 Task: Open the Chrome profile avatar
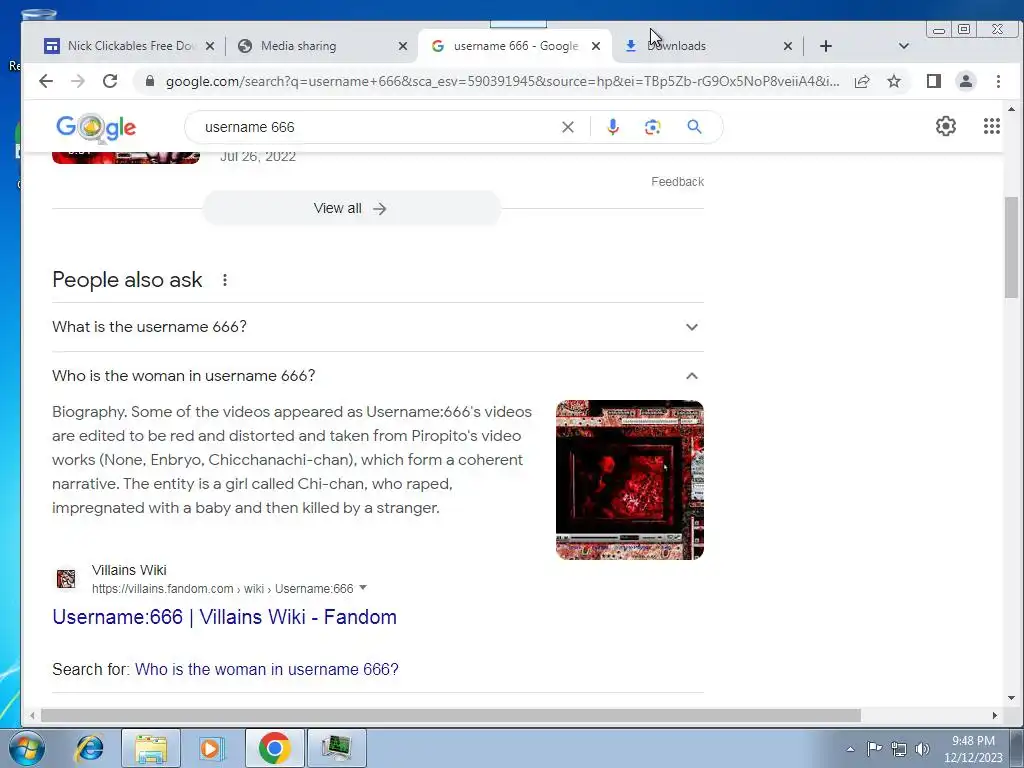(x=966, y=81)
